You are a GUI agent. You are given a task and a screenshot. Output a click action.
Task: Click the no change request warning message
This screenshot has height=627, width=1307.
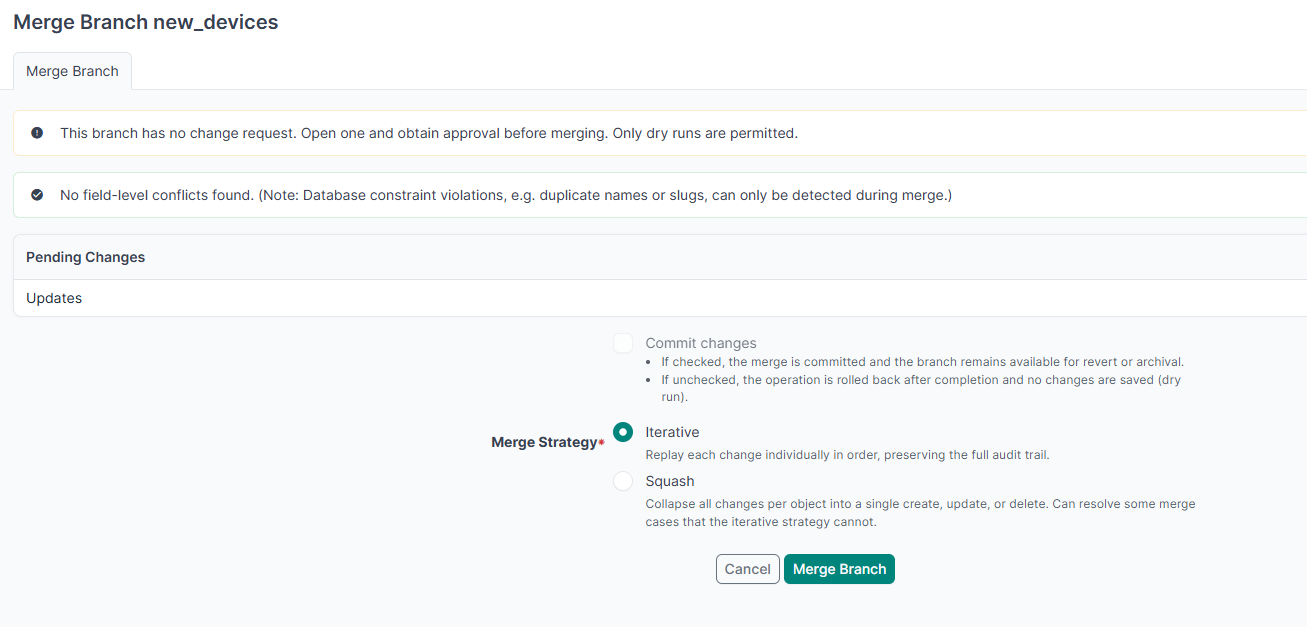click(x=429, y=133)
